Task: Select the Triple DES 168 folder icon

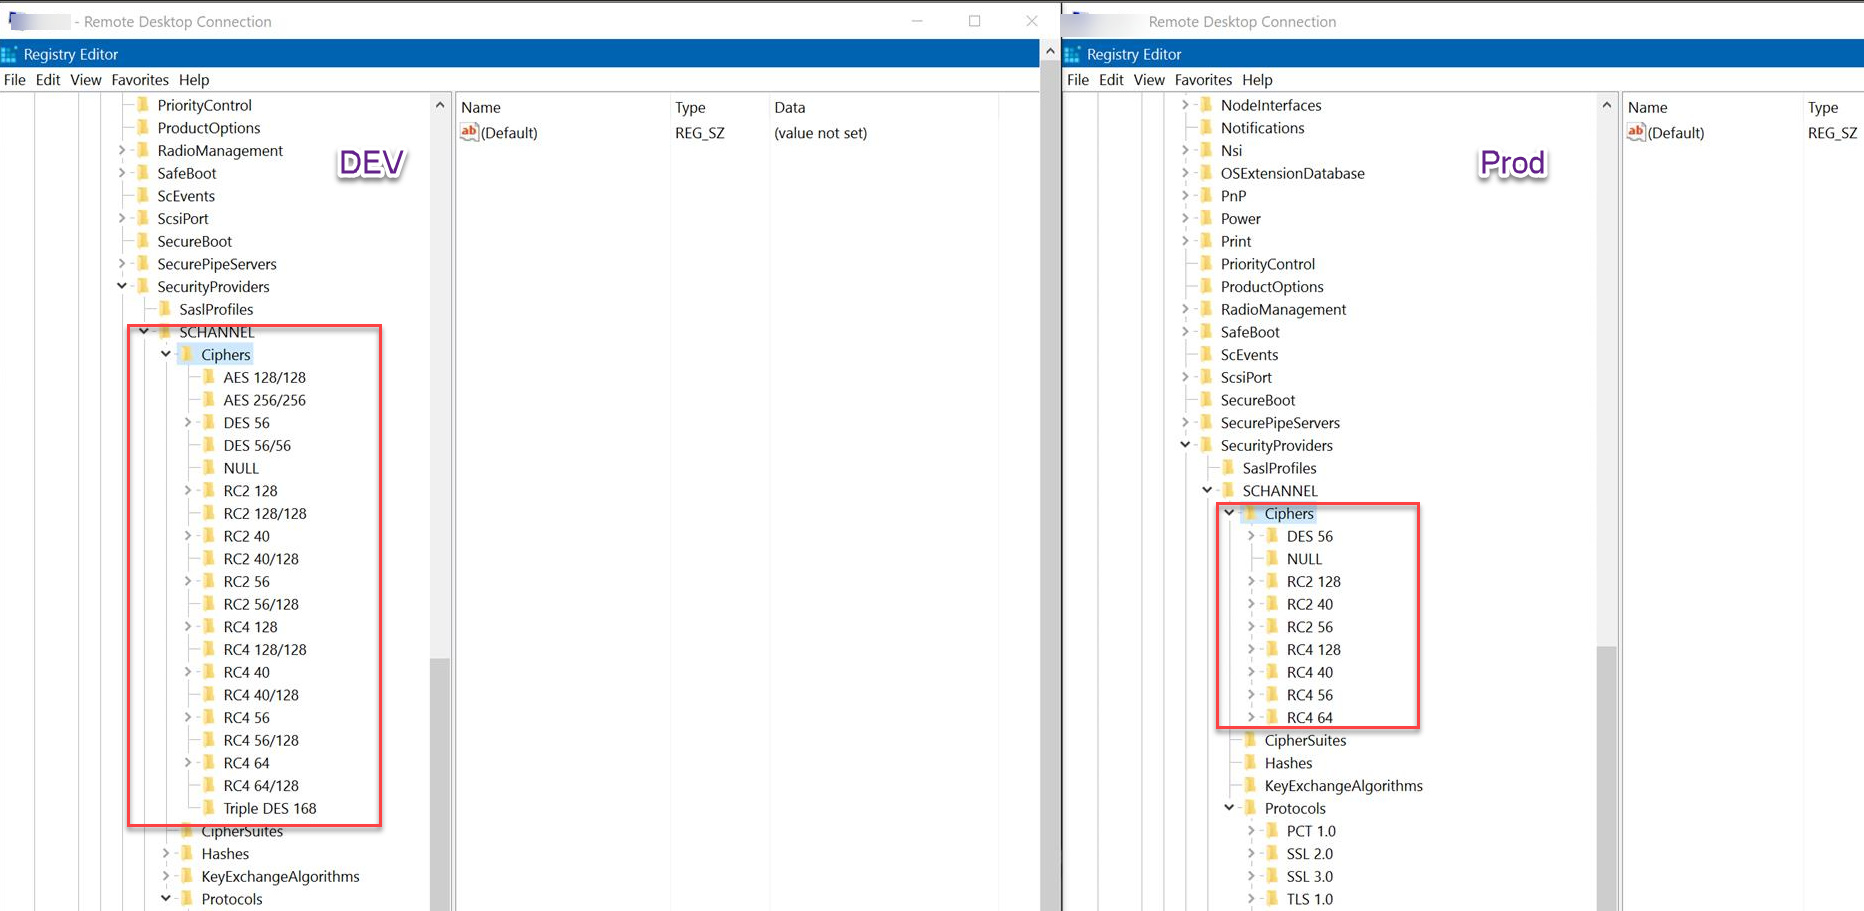Action: (208, 808)
